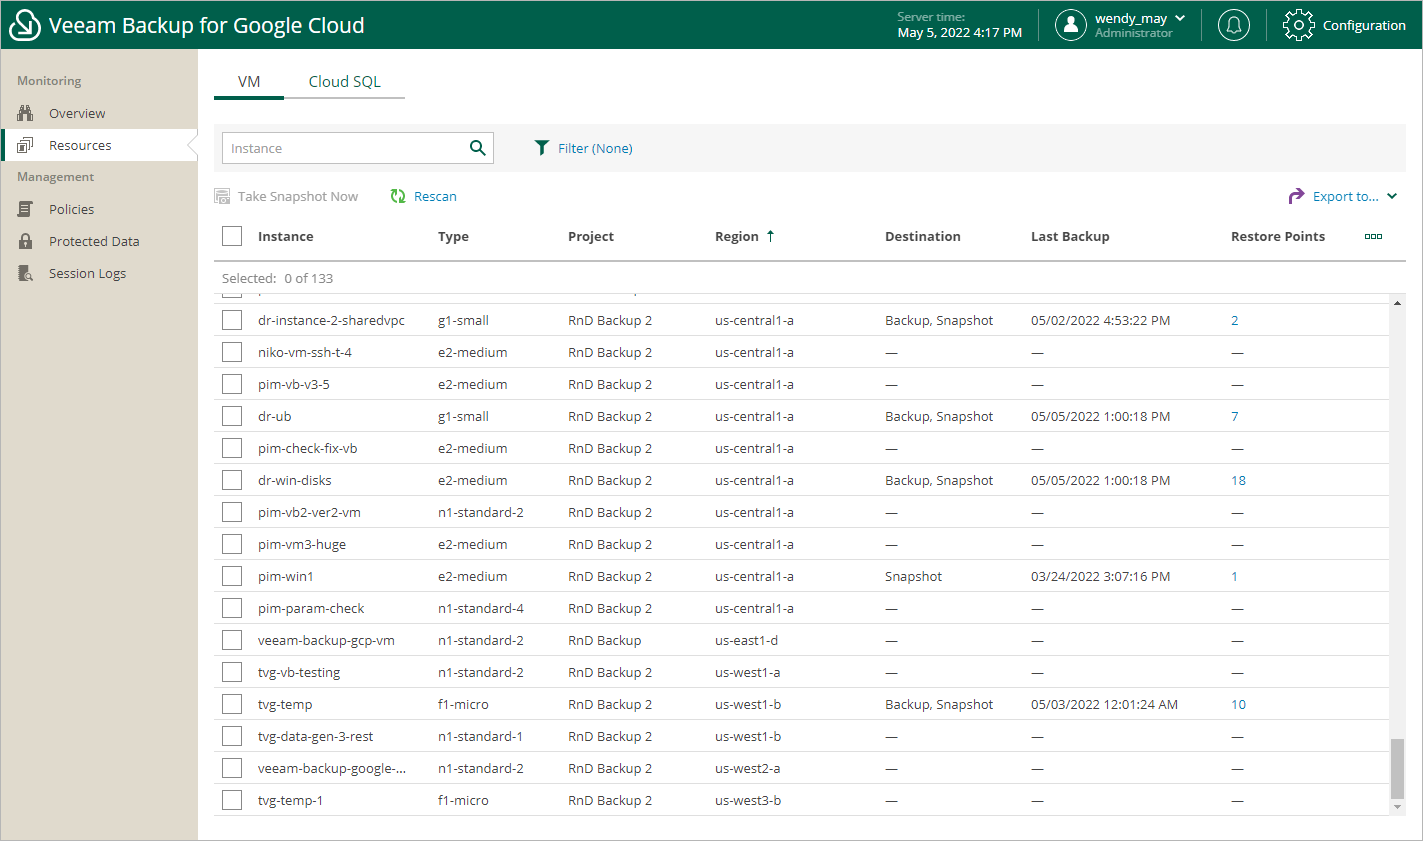1423x841 pixels.
Task: Tick the tvg-temp row checkbox
Action: (232, 704)
